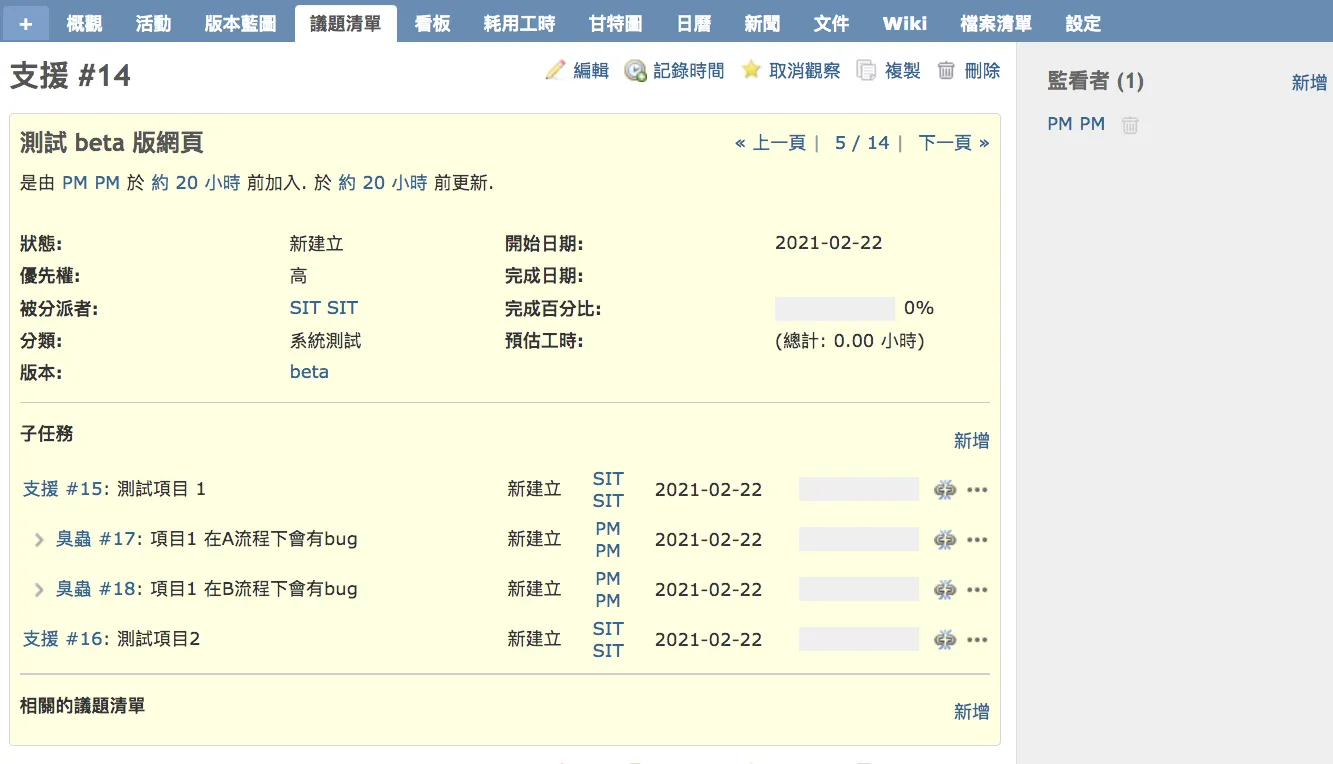Expand chevron beside 臭蟲 #17

click(x=39, y=540)
